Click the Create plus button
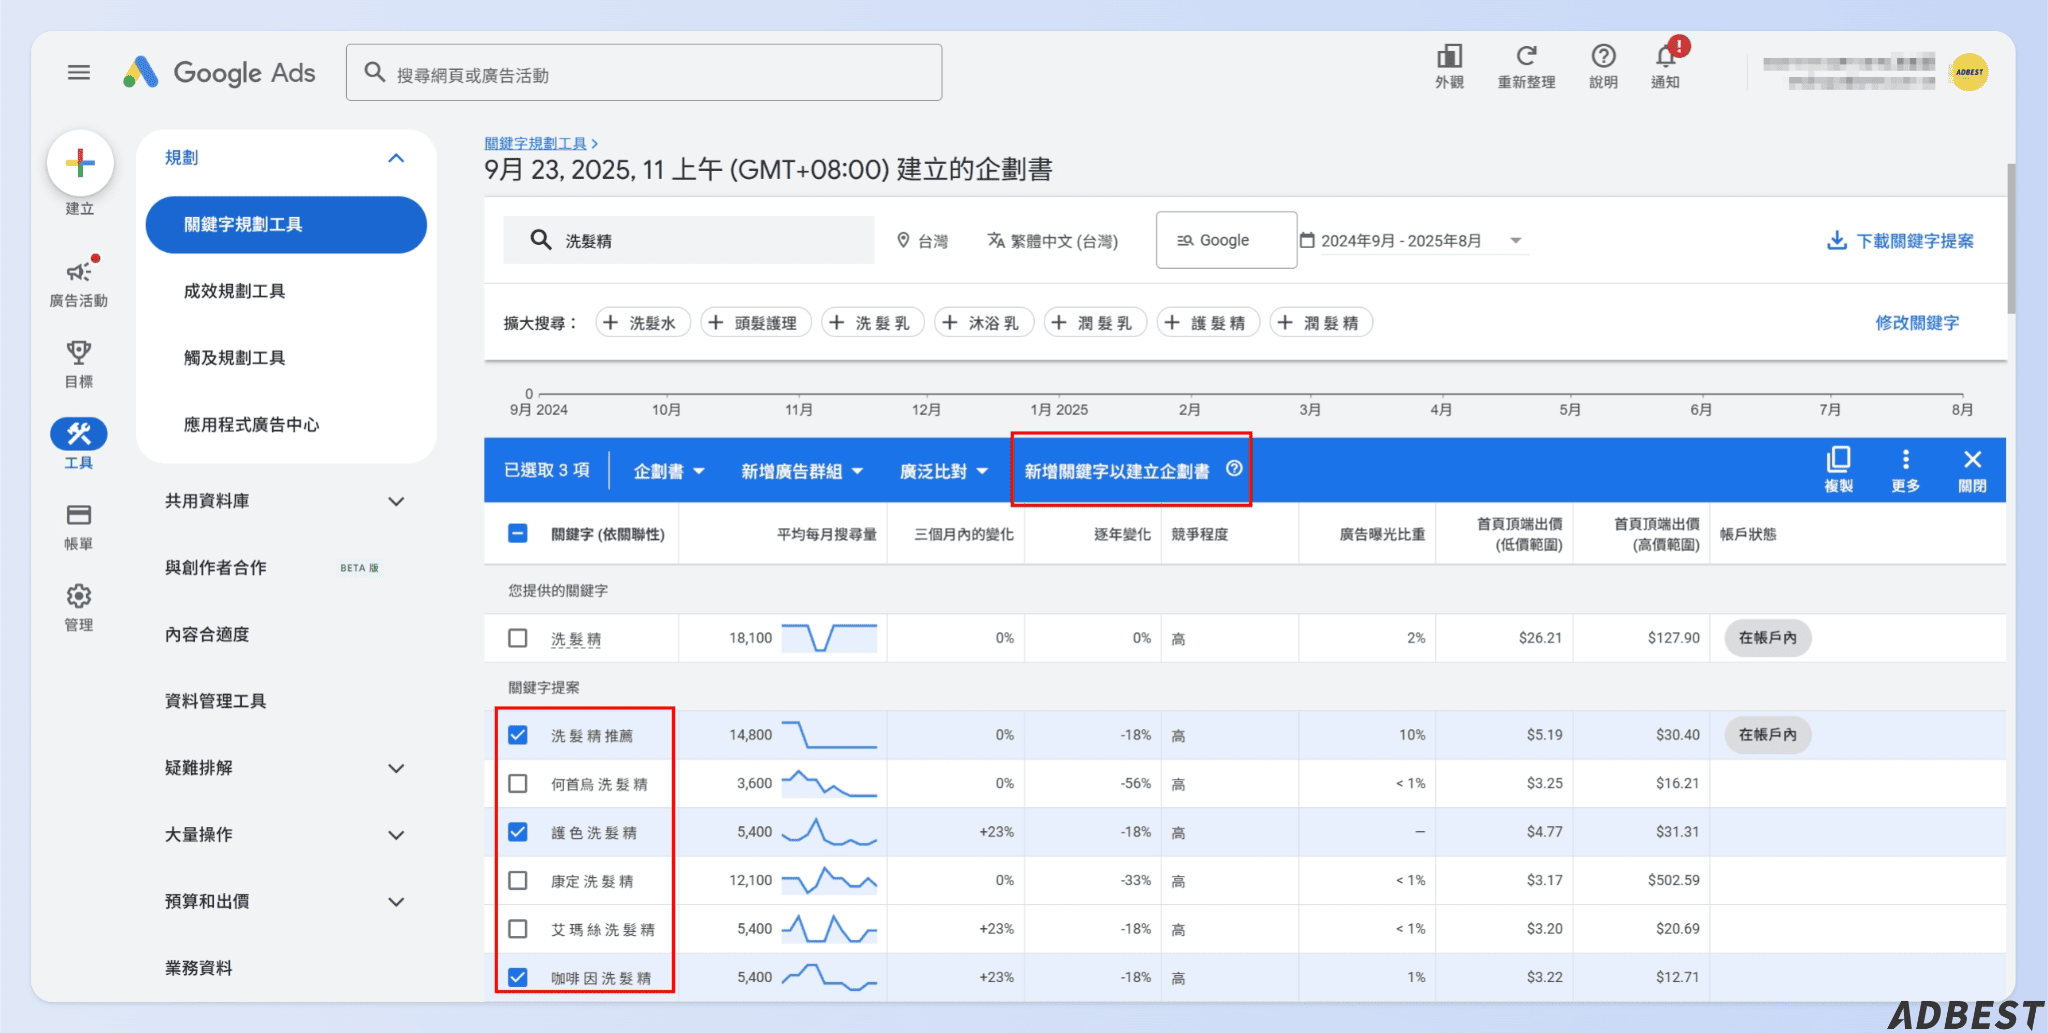 pos(80,163)
